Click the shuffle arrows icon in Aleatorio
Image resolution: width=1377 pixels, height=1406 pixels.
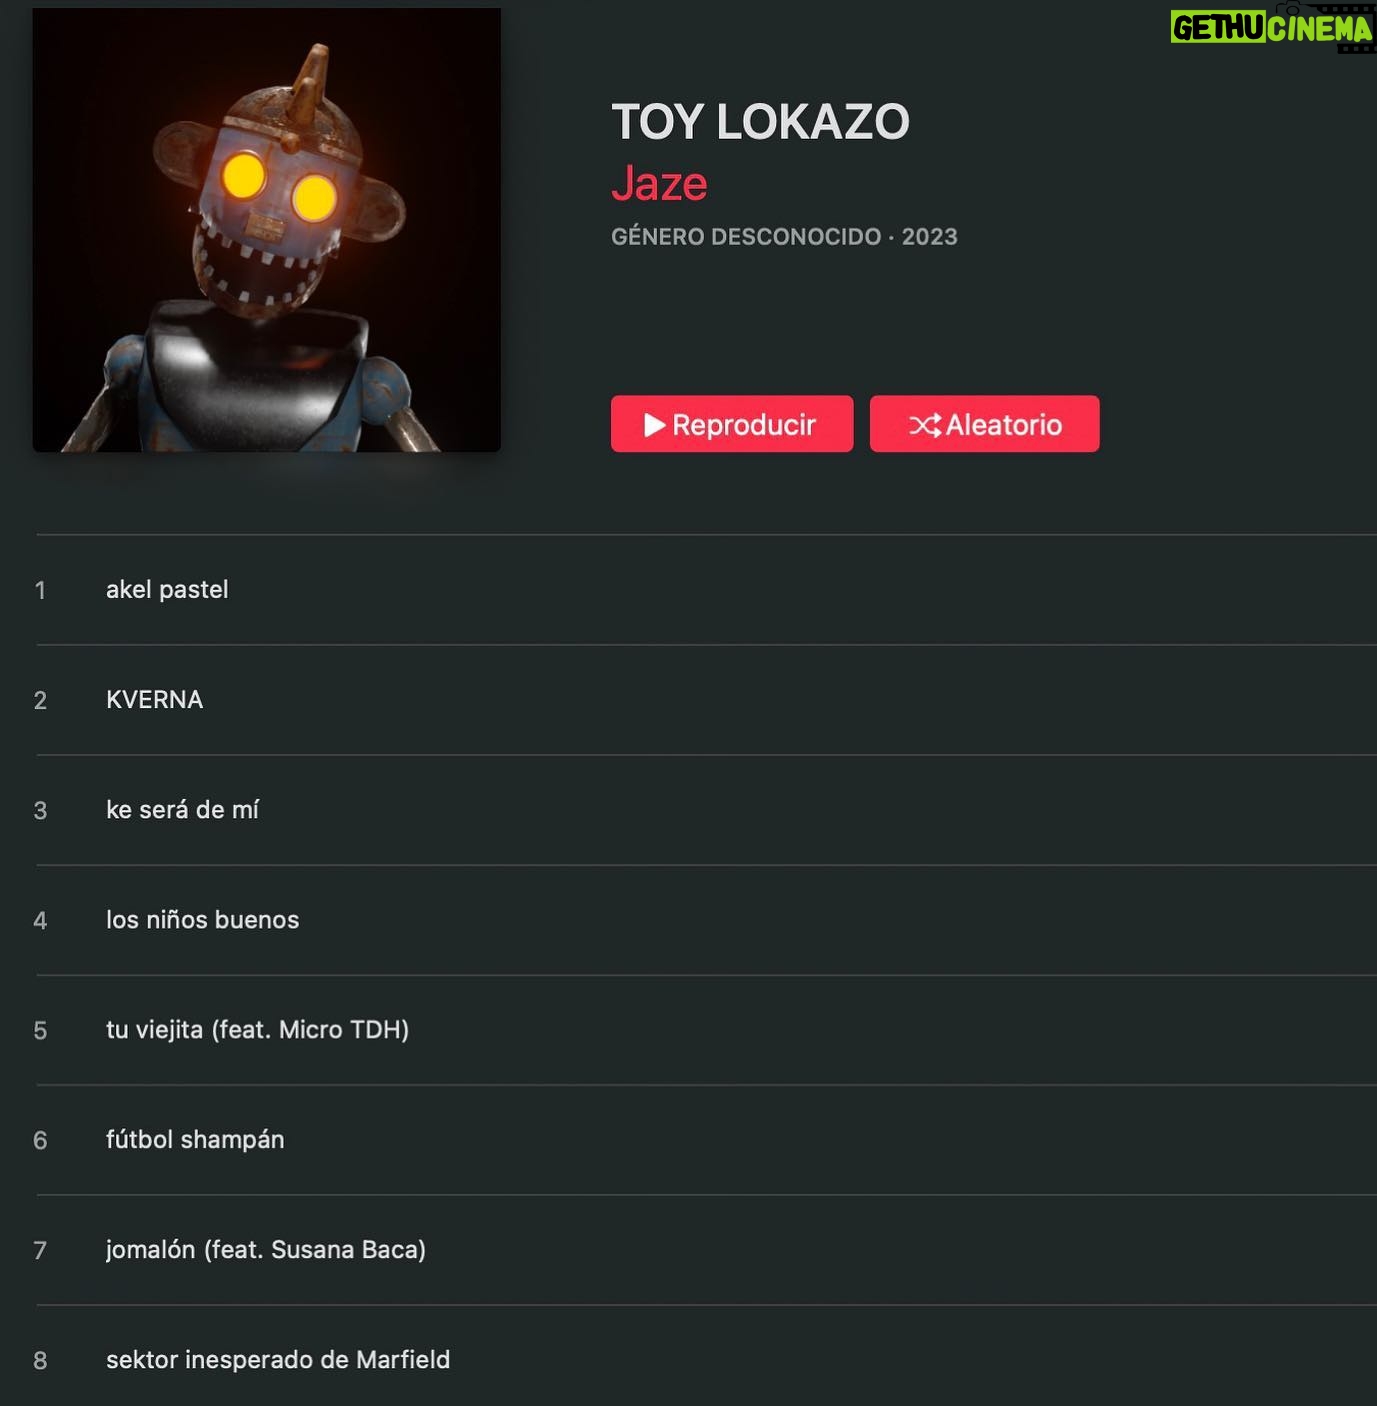[925, 425]
